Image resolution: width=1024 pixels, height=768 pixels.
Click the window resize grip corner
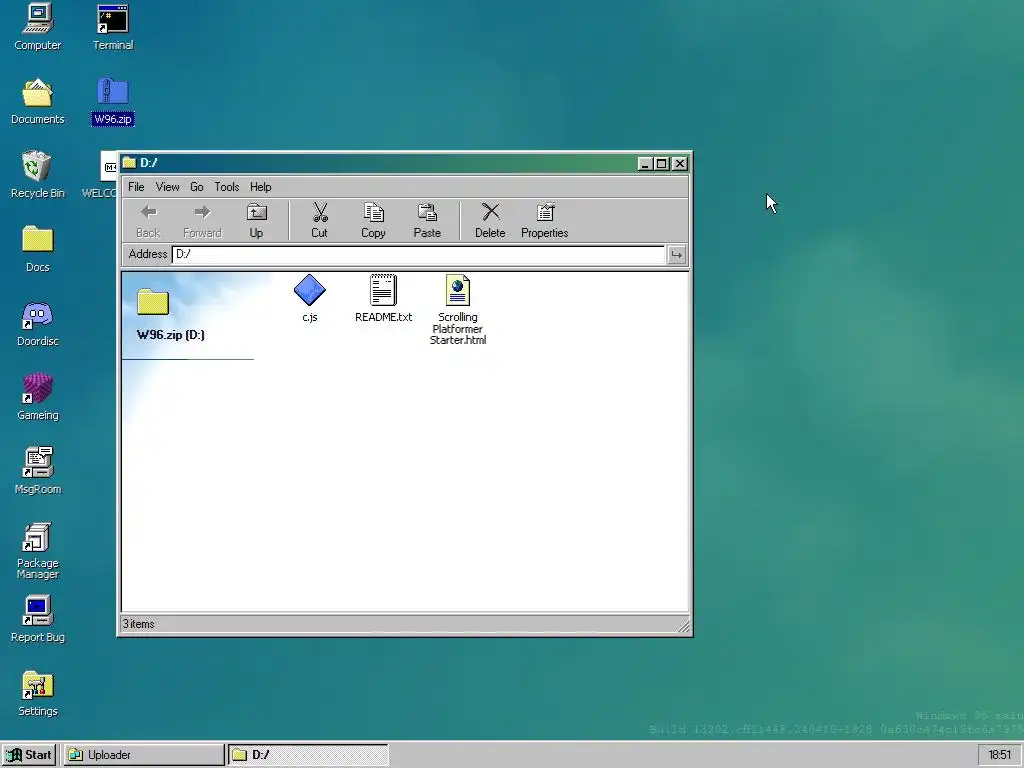(682, 627)
